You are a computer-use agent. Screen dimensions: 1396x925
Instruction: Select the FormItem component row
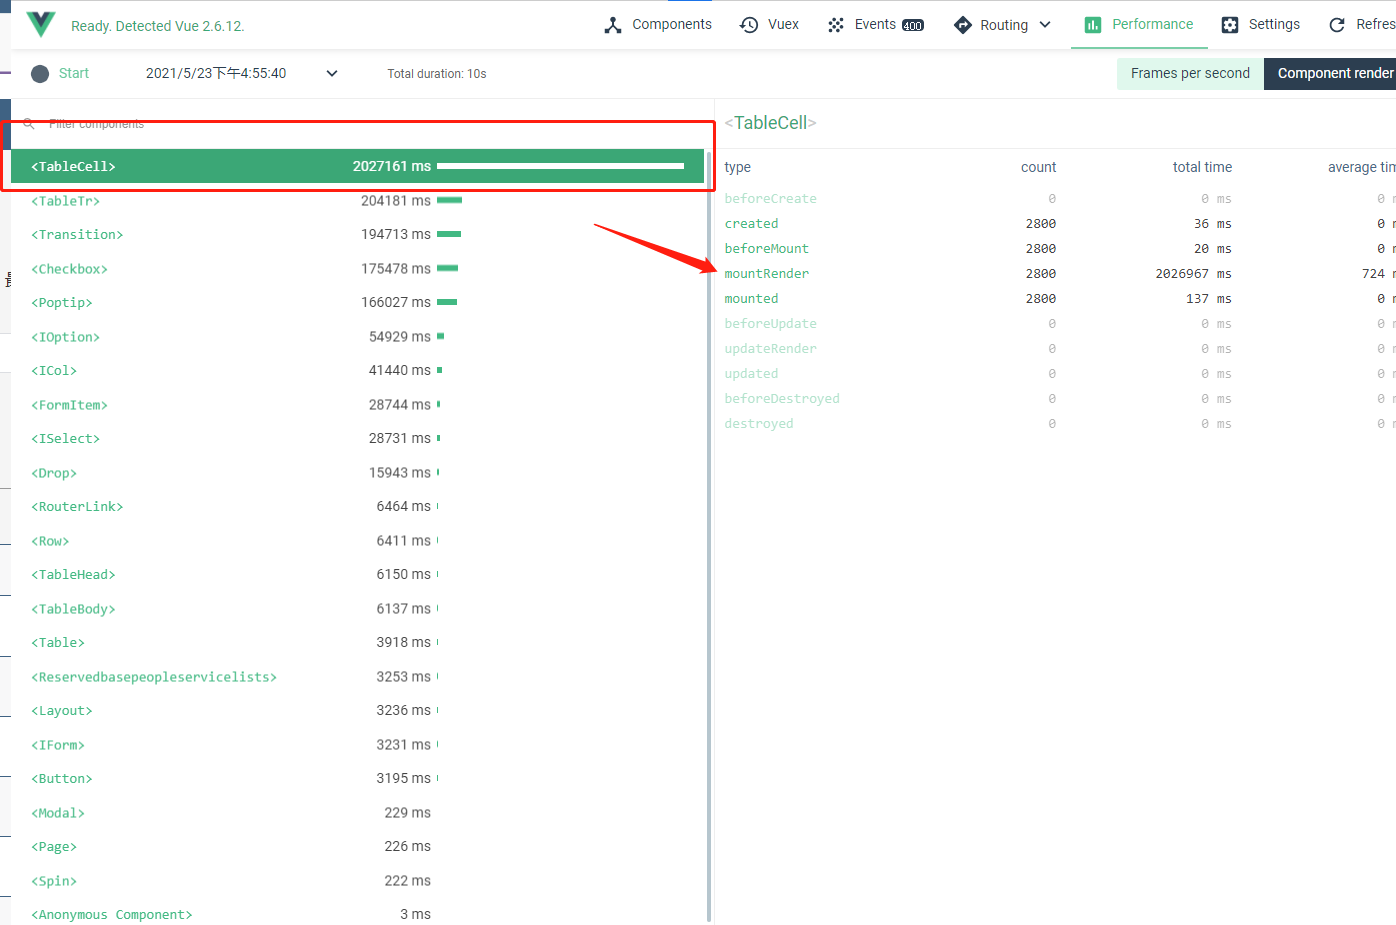(357, 405)
